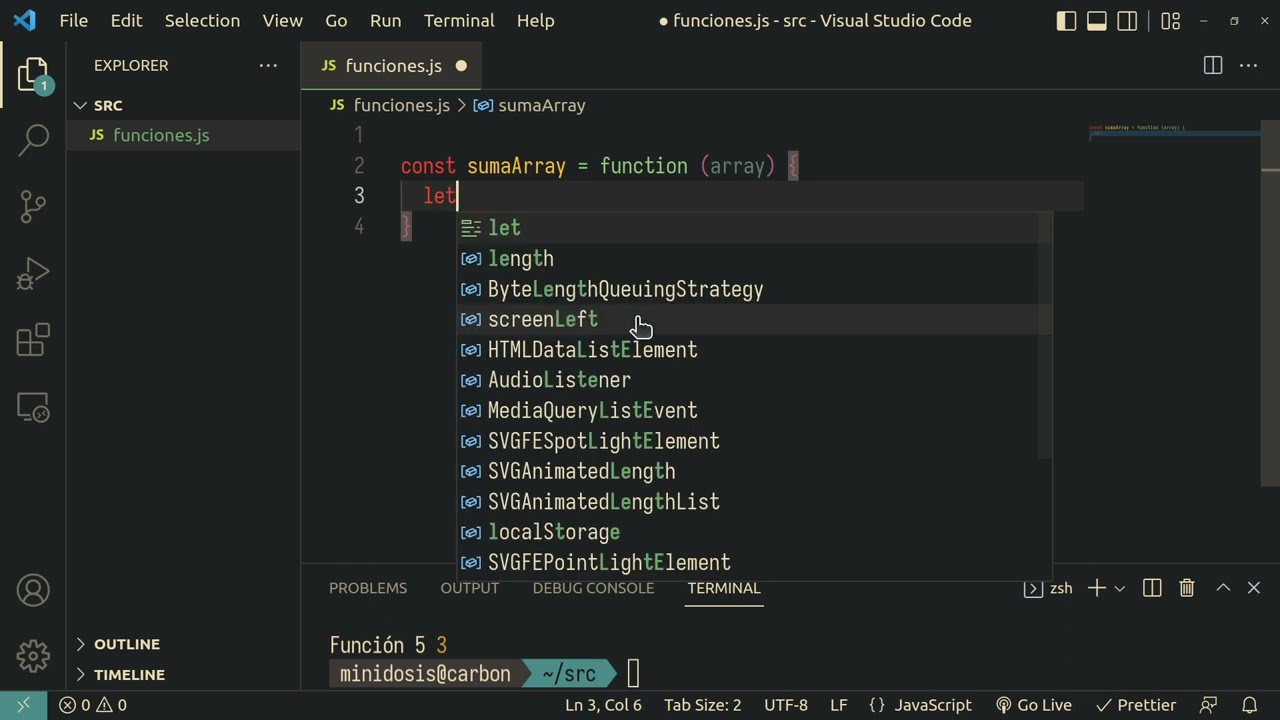The width and height of the screenshot is (1280, 720).
Task: Click the suggestion list scrollbar
Action: [1045, 335]
